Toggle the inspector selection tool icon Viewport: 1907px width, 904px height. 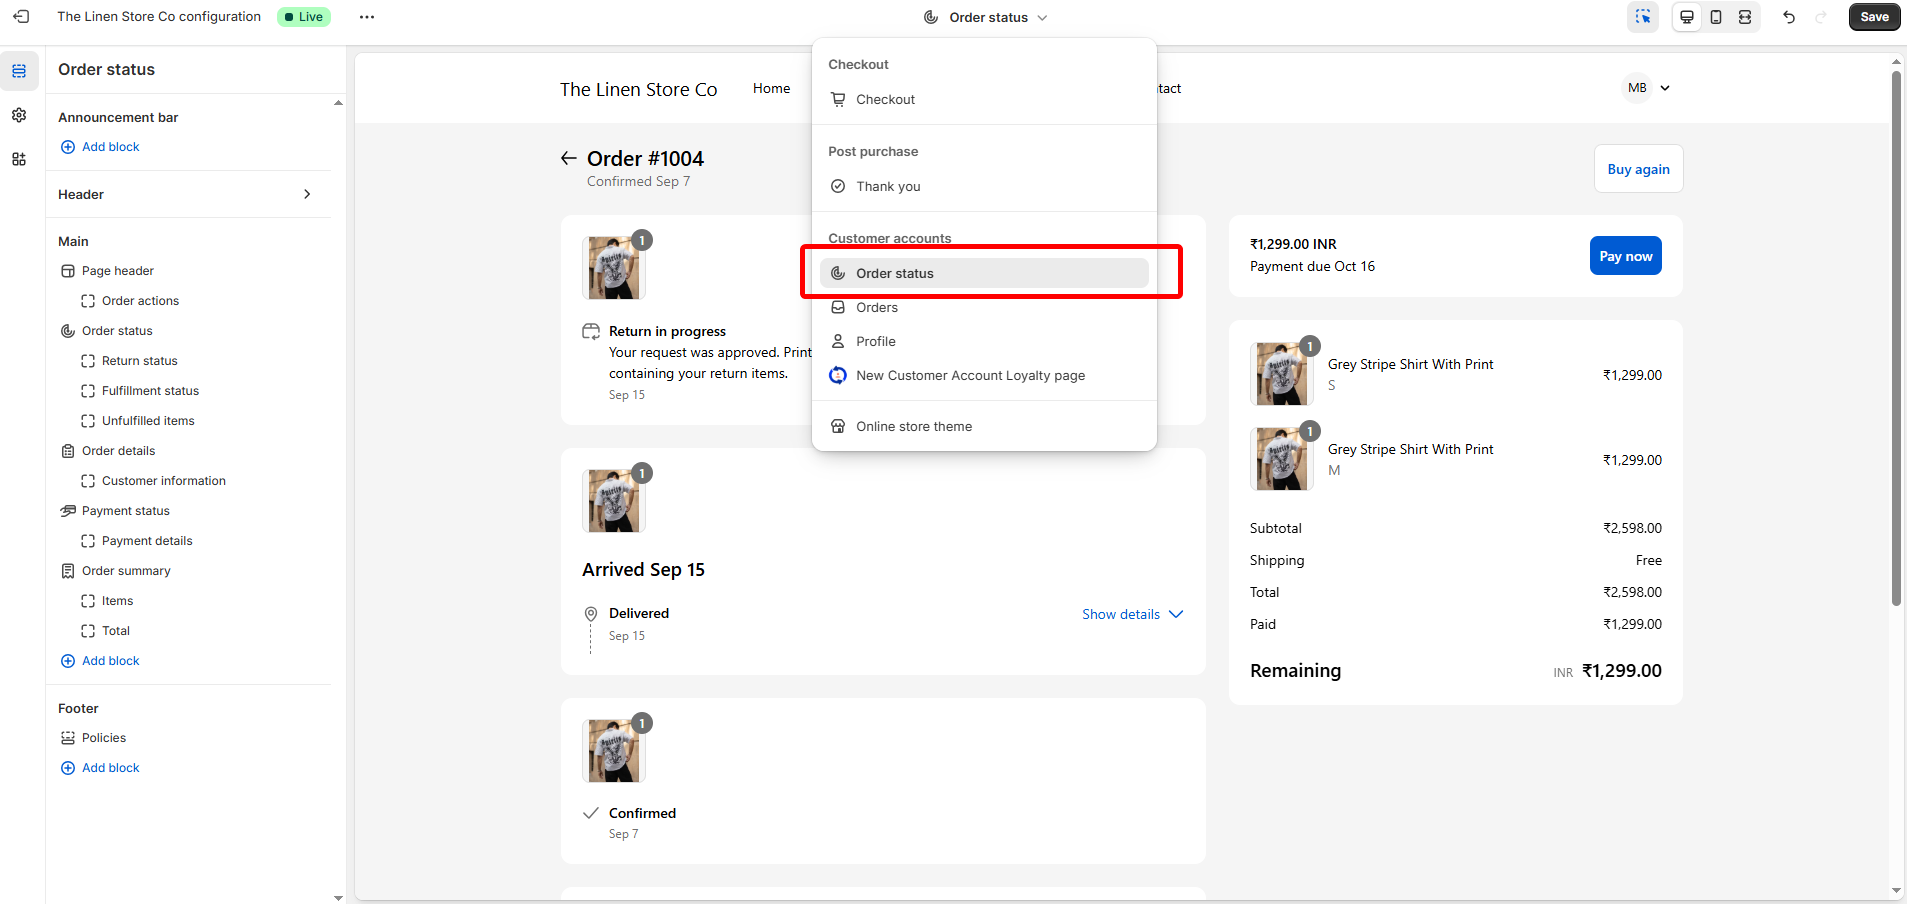click(1643, 17)
